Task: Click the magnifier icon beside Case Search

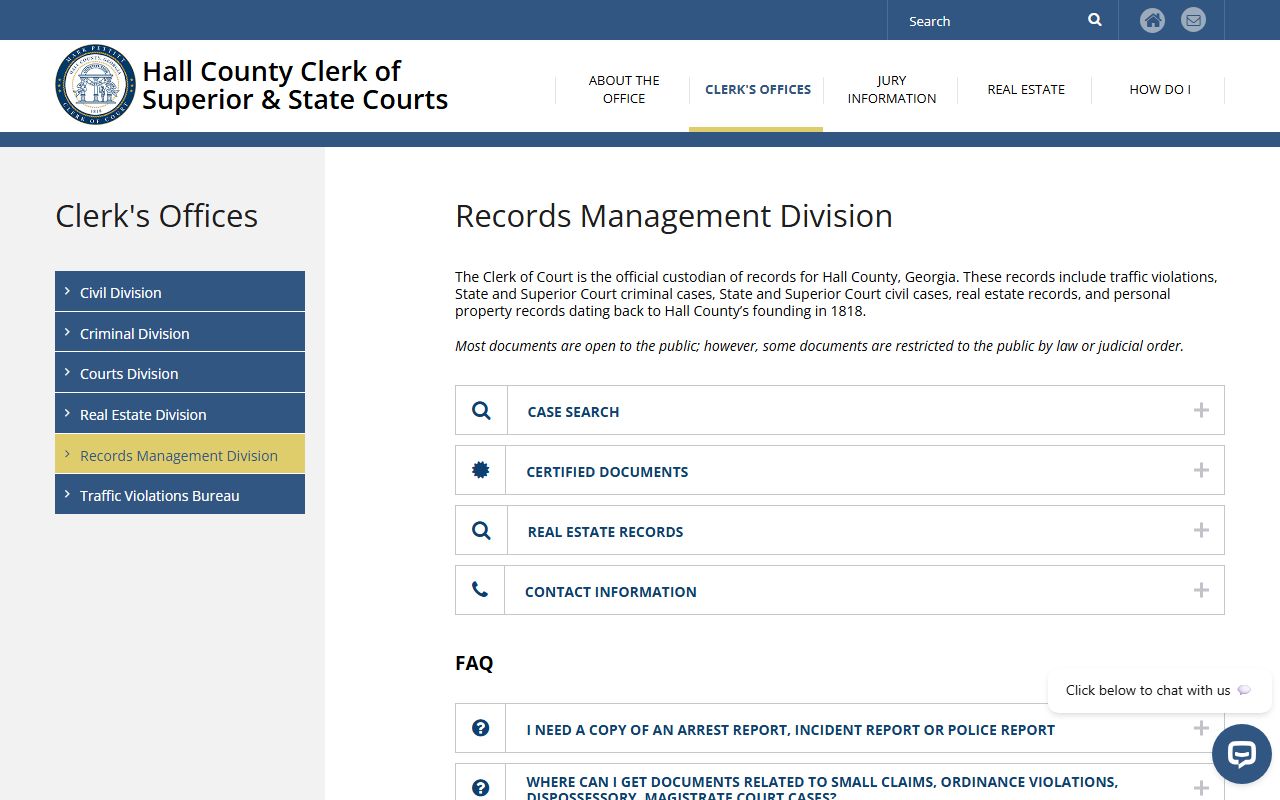Action: click(x=481, y=411)
